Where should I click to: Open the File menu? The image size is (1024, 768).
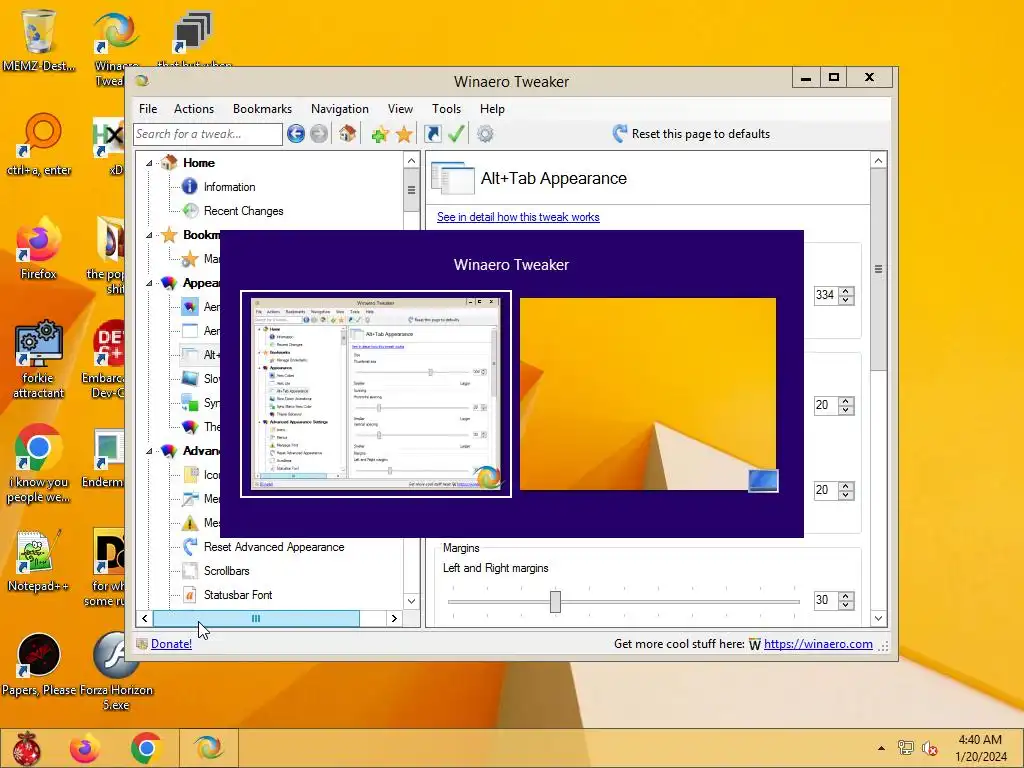coord(148,109)
